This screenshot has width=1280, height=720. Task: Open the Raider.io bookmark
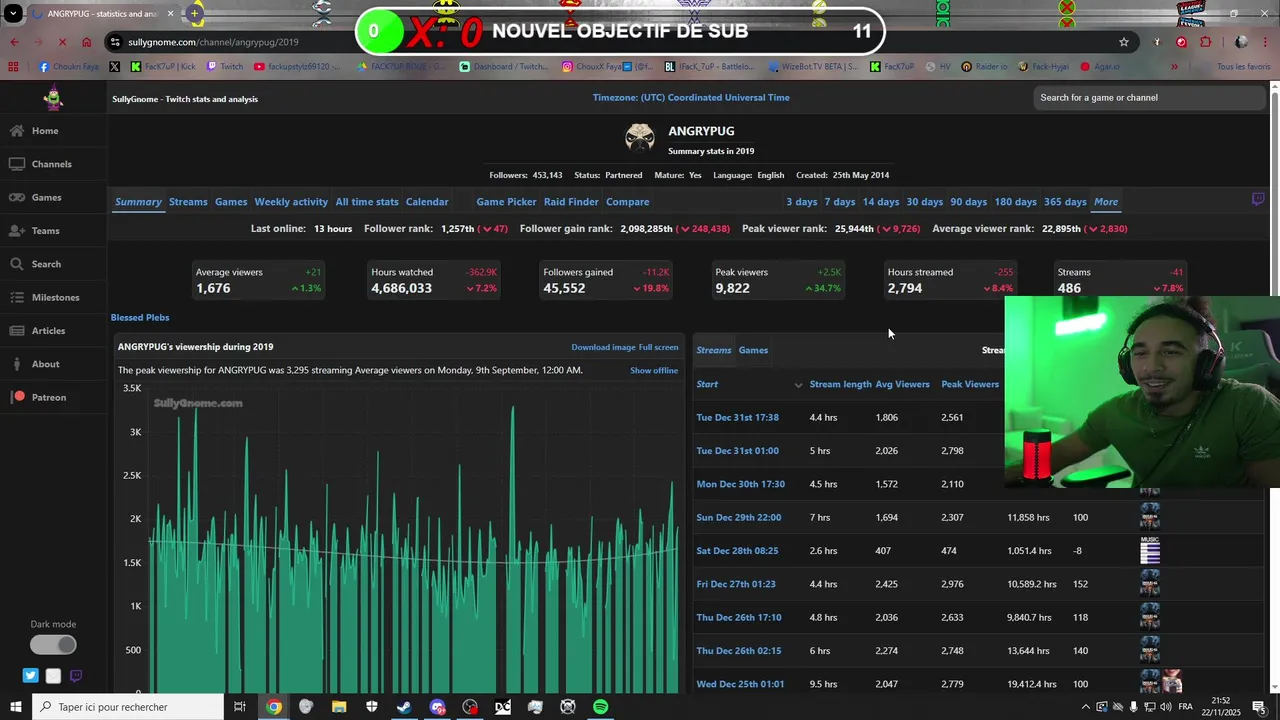coord(985,67)
